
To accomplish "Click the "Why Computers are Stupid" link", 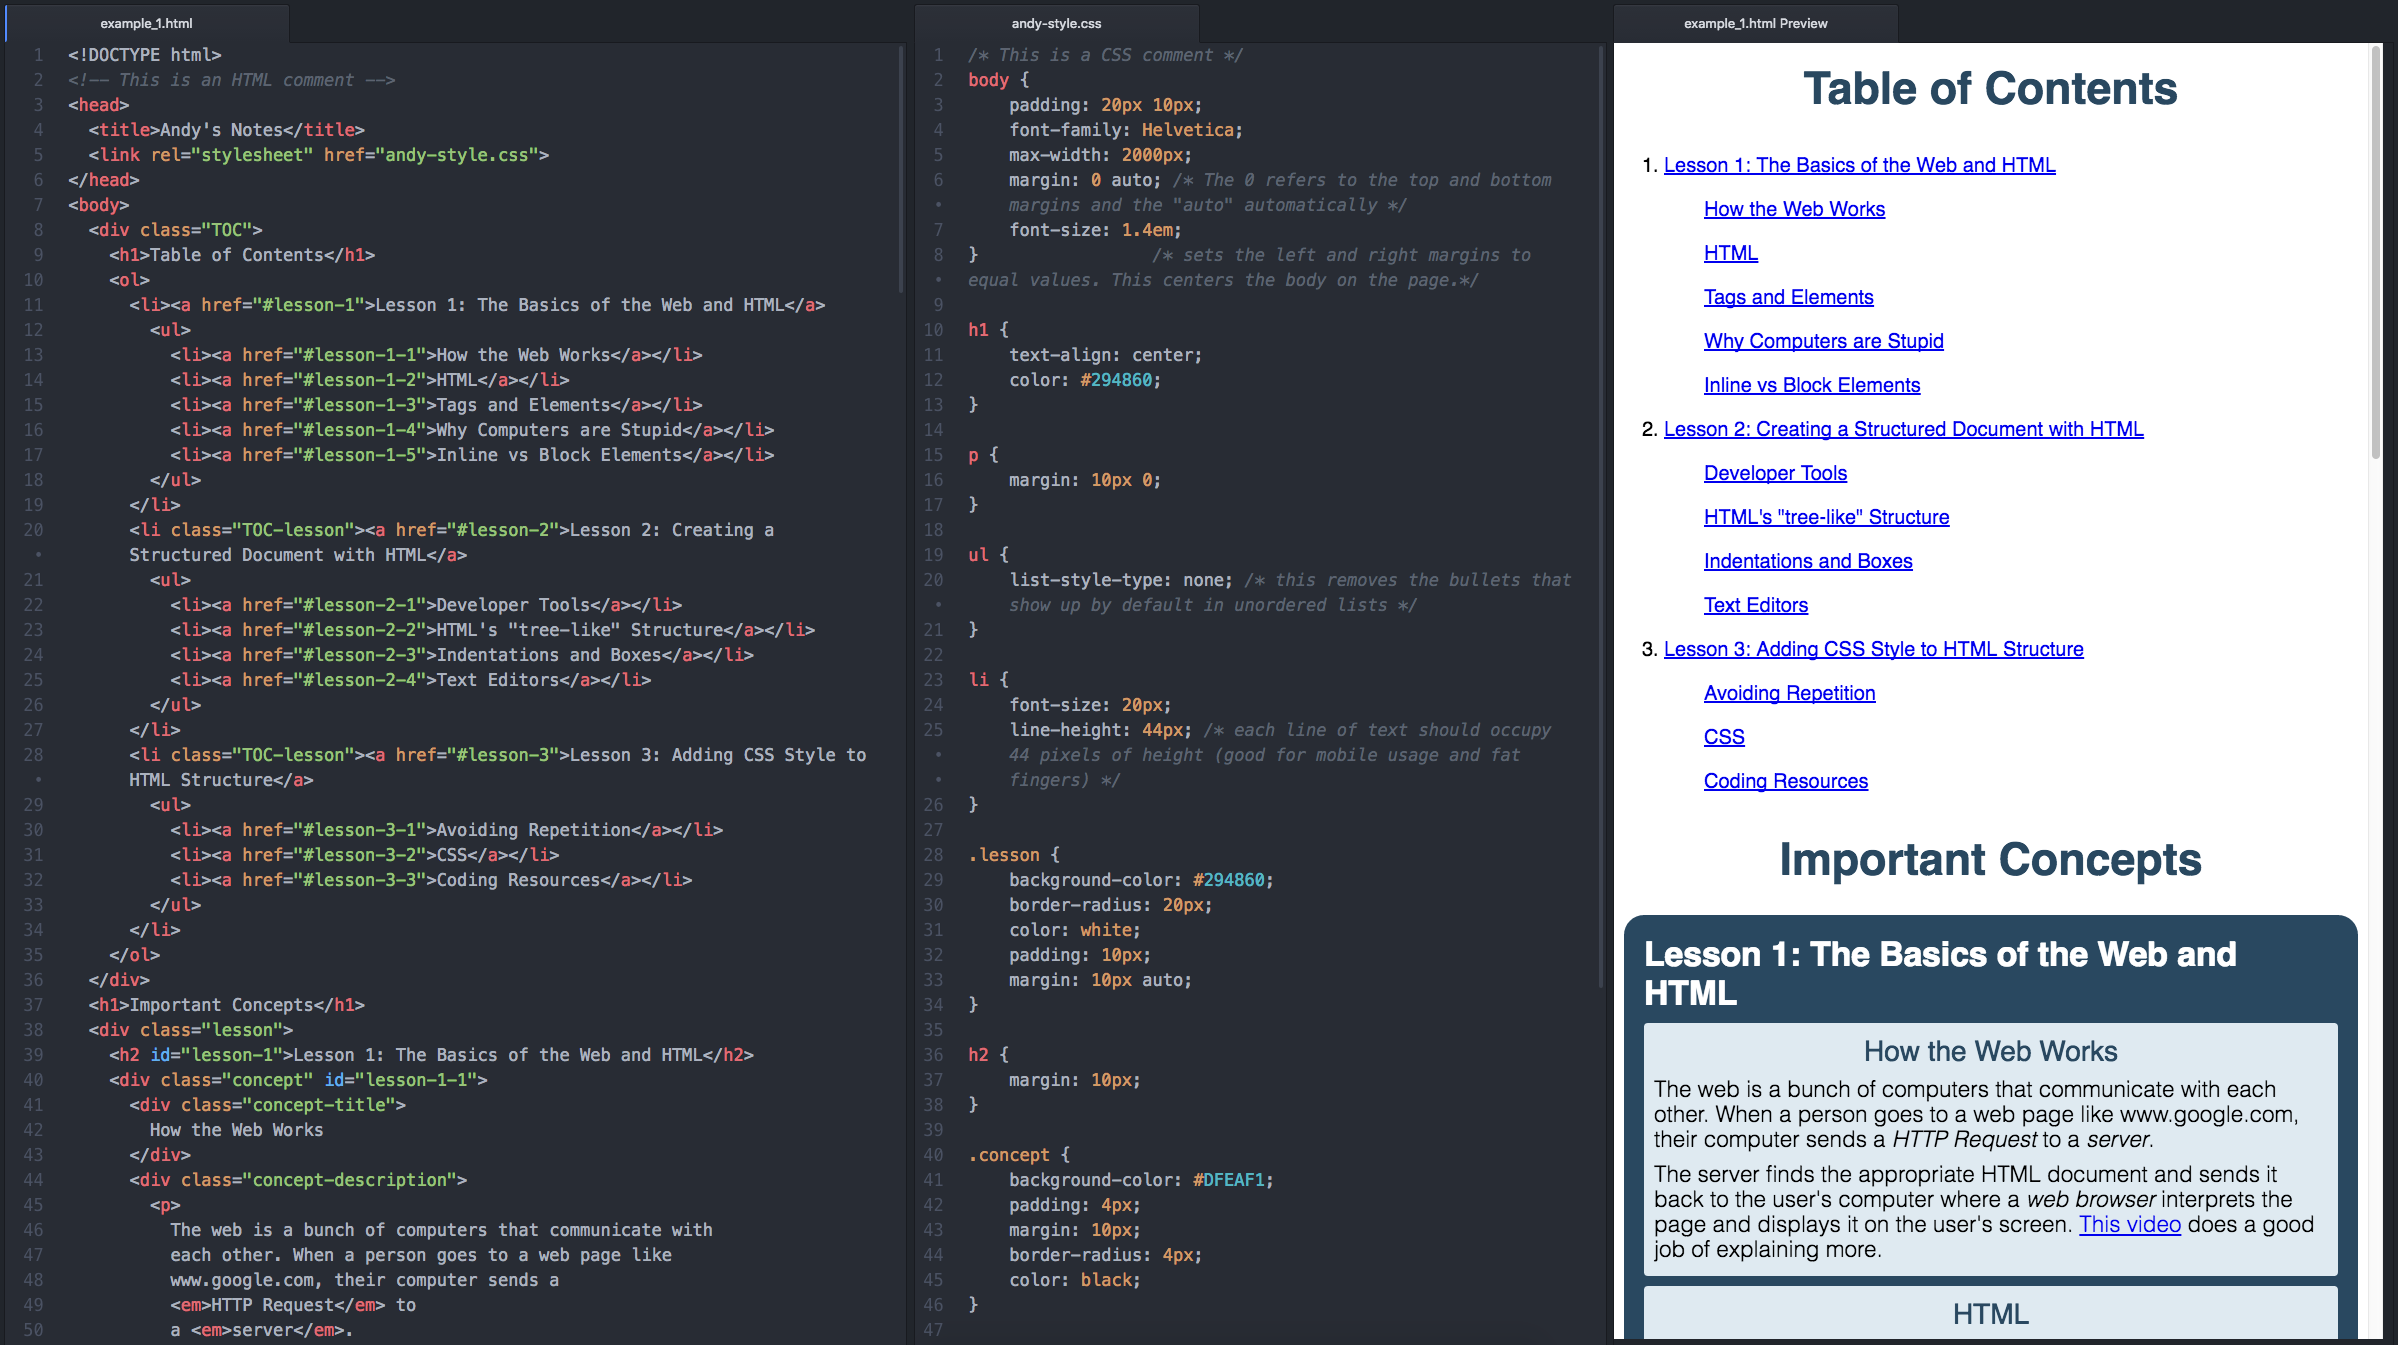I will [1823, 341].
